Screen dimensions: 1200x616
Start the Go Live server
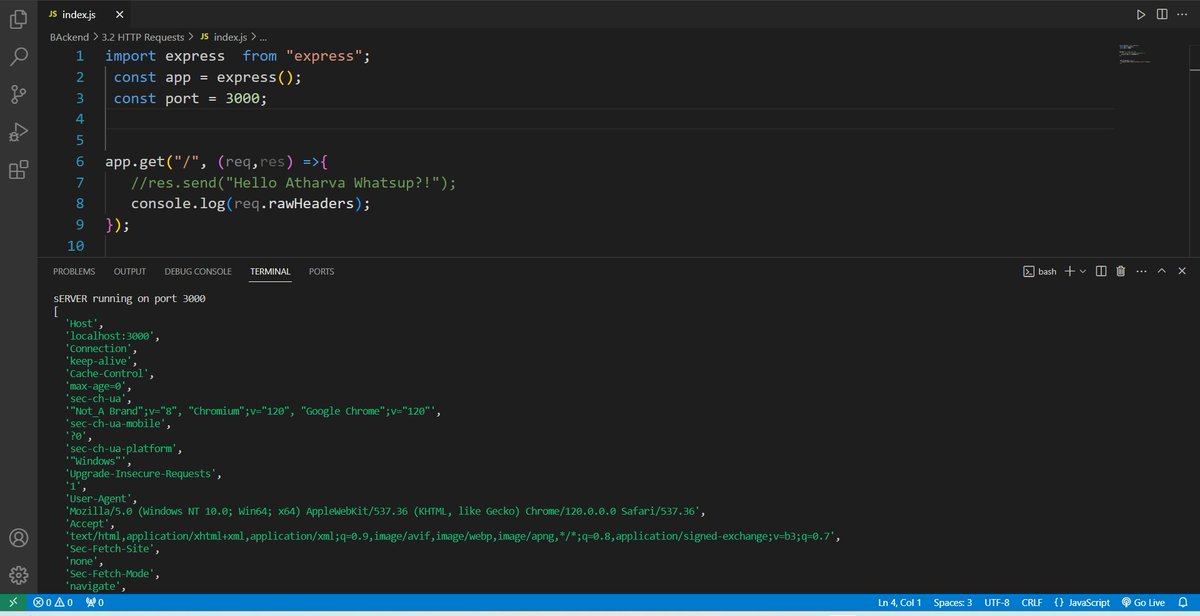[1142, 602]
